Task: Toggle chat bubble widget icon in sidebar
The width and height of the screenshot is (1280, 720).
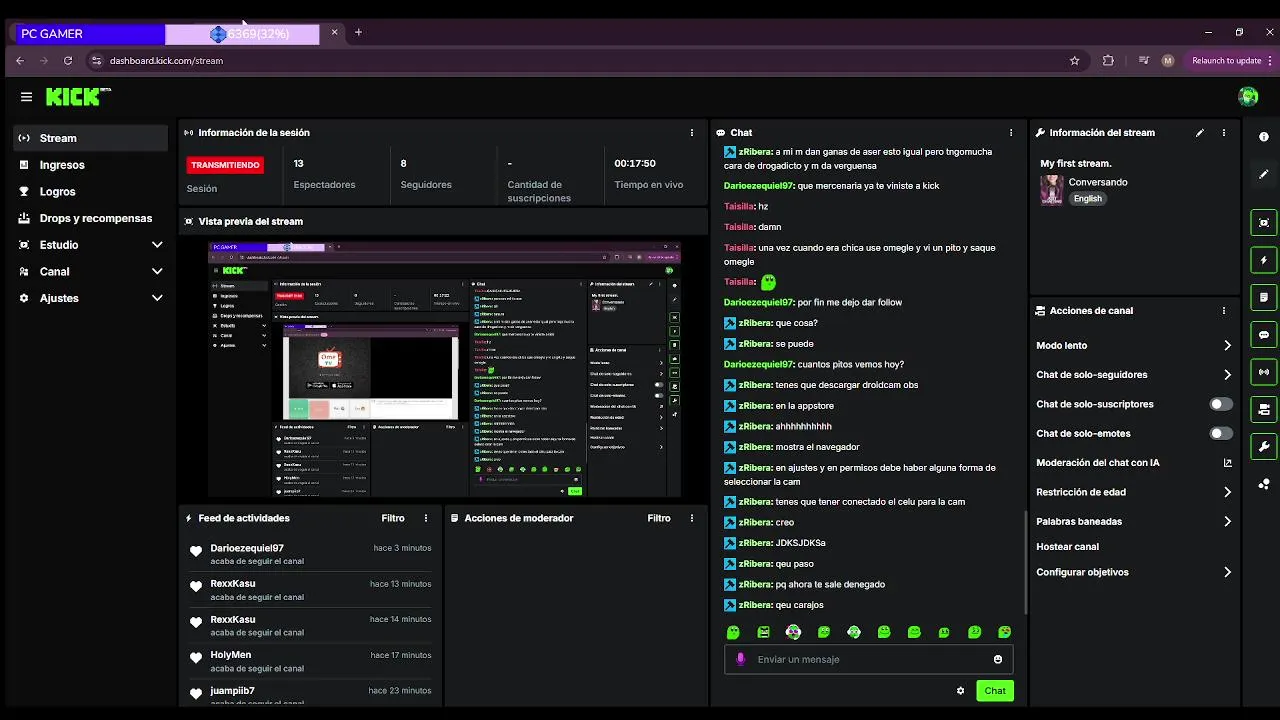Action: pos(1264,335)
